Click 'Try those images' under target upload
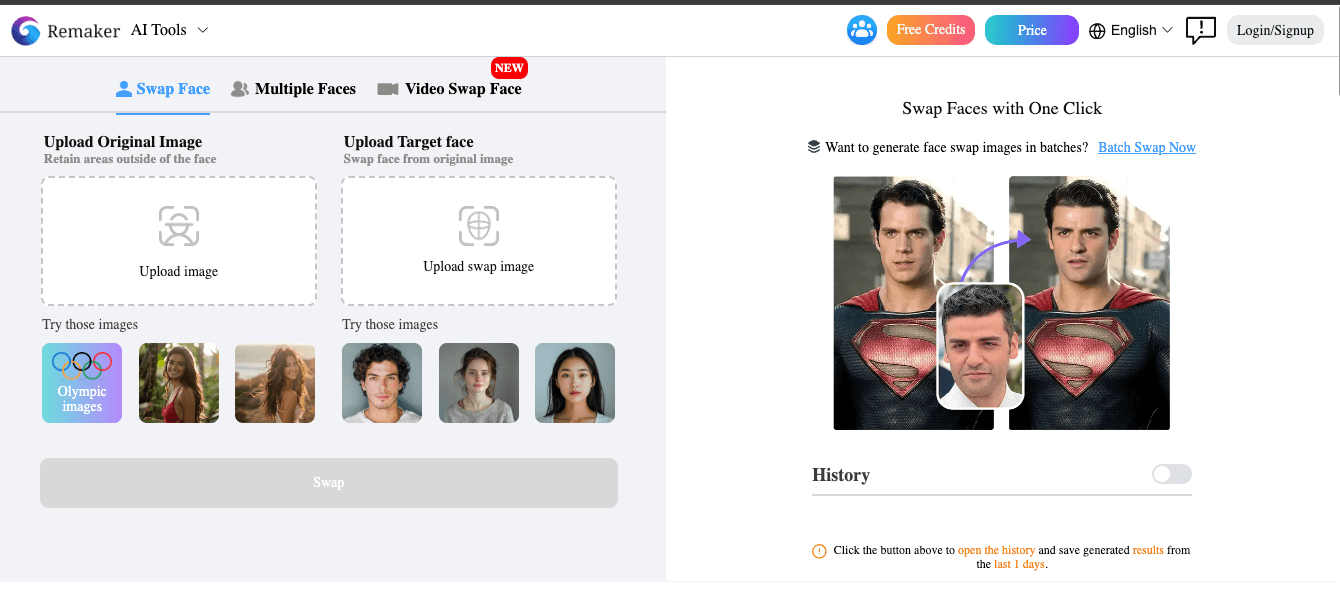1340x596 pixels. point(390,325)
